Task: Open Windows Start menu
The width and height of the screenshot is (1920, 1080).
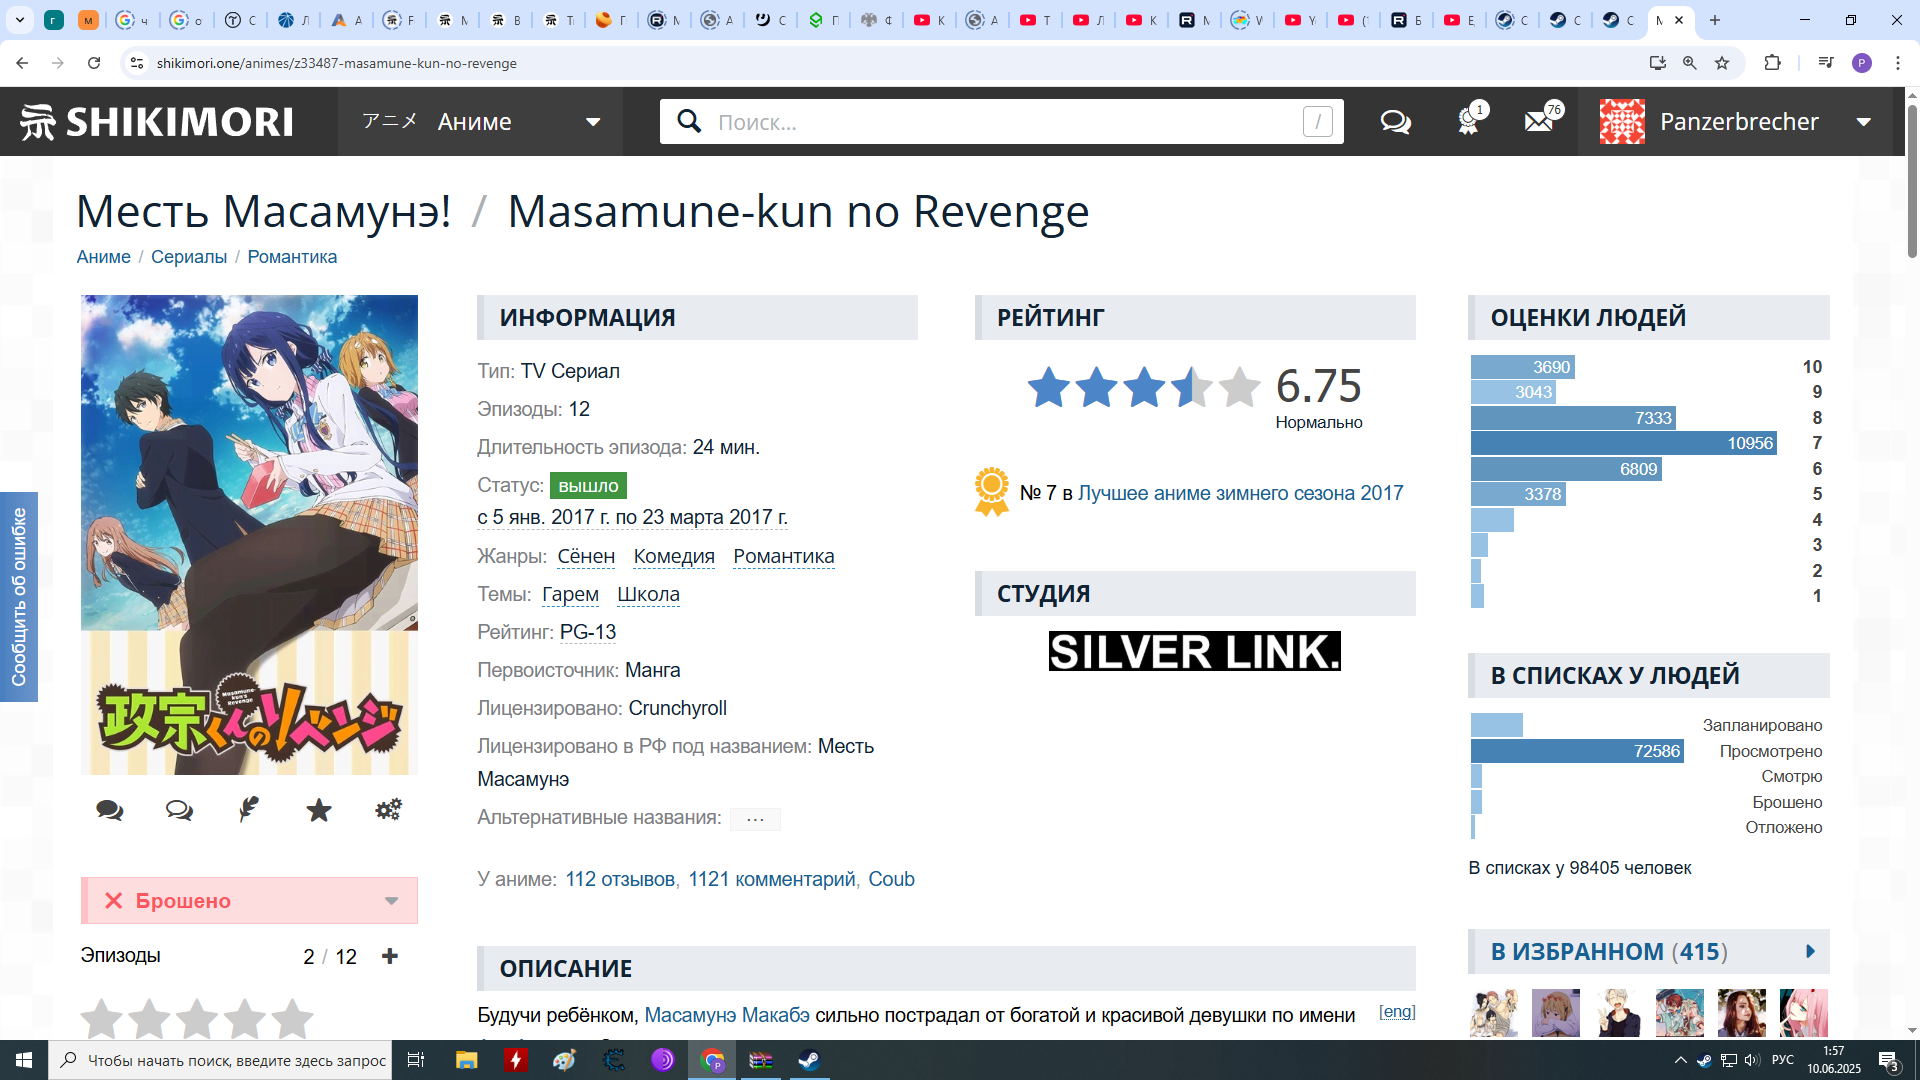Action: [24, 1060]
